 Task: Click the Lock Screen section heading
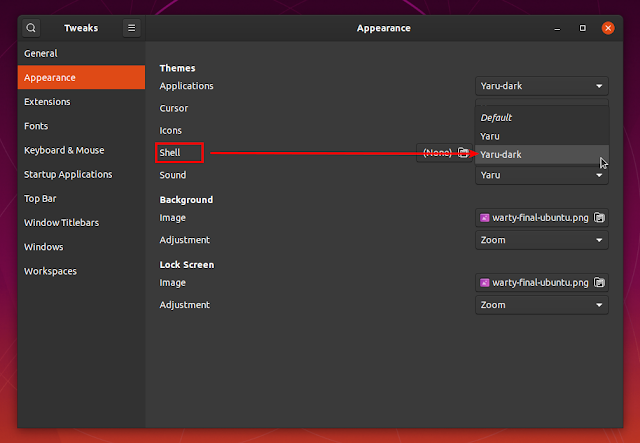[x=187, y=265]
